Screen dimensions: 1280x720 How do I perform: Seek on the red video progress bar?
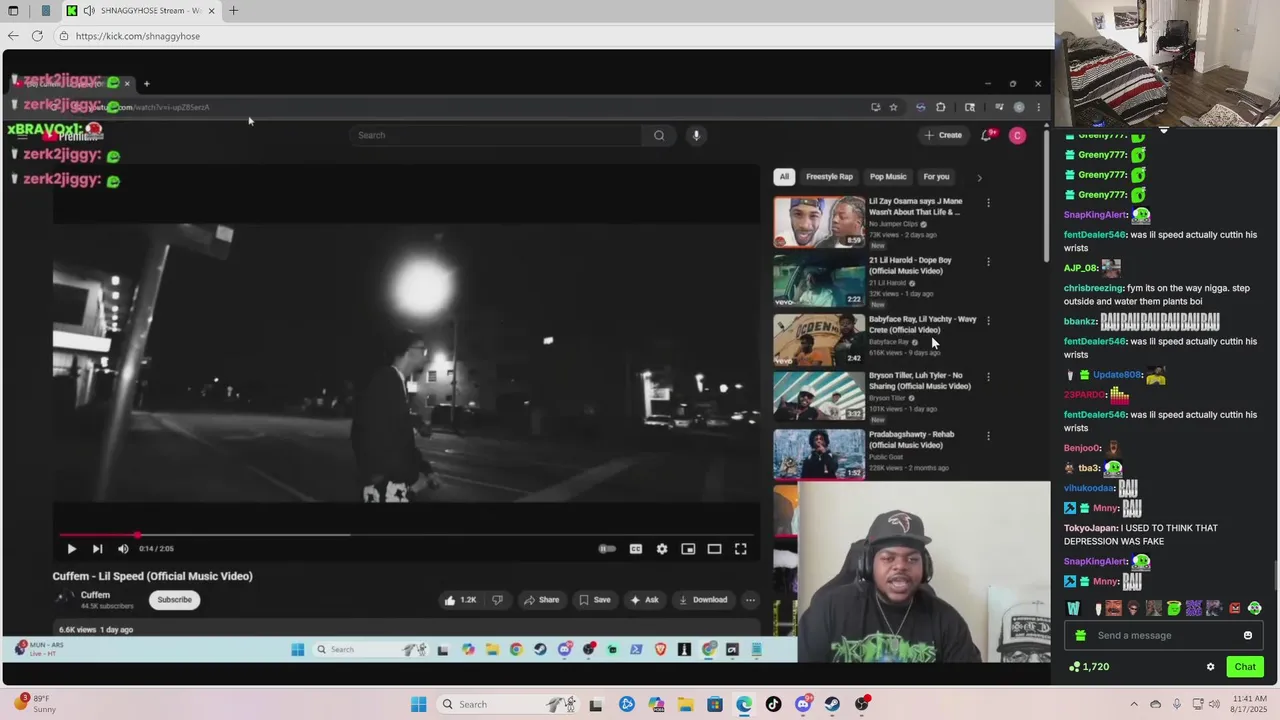click(406, 535)
